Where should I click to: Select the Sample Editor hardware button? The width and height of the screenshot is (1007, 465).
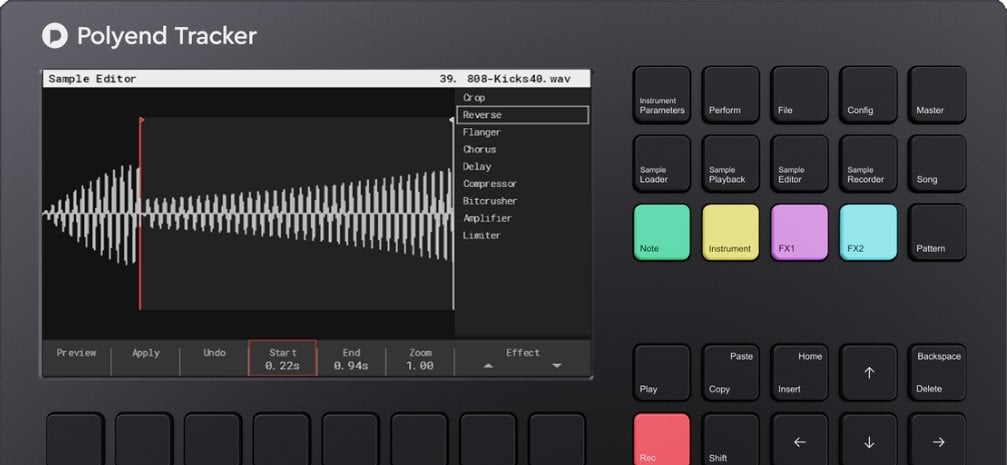click(x=799, y=164)
